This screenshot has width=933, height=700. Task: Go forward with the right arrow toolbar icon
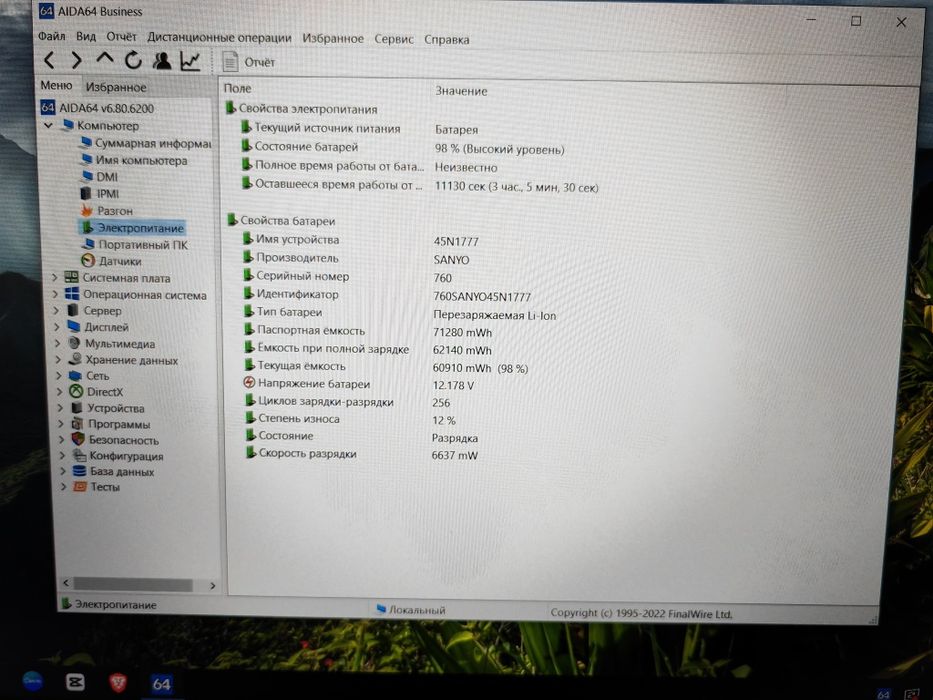click(x=76, y=60)
